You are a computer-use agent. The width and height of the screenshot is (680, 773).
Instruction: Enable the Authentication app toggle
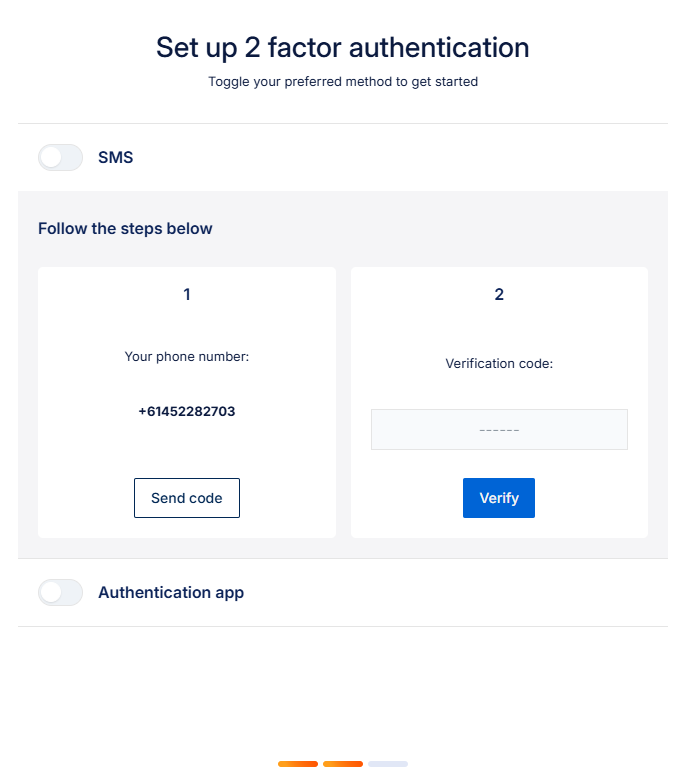click(x=60, y=593)
